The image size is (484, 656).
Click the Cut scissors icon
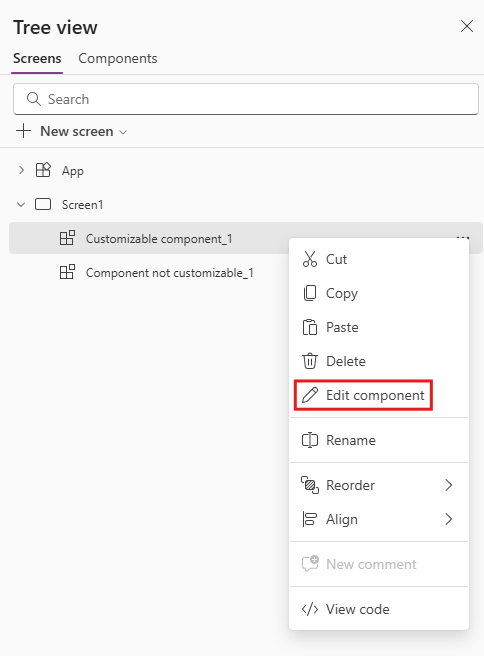pos(310,259)
